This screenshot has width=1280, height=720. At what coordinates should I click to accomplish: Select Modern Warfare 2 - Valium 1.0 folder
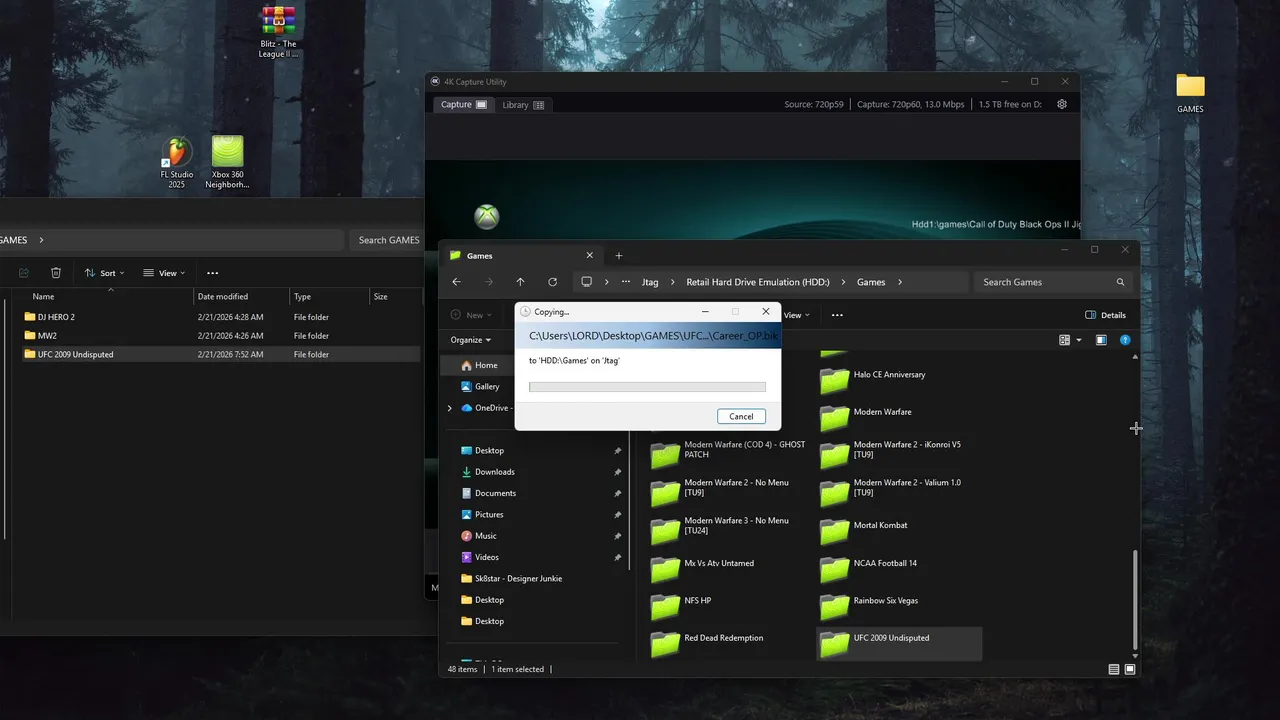898,492
